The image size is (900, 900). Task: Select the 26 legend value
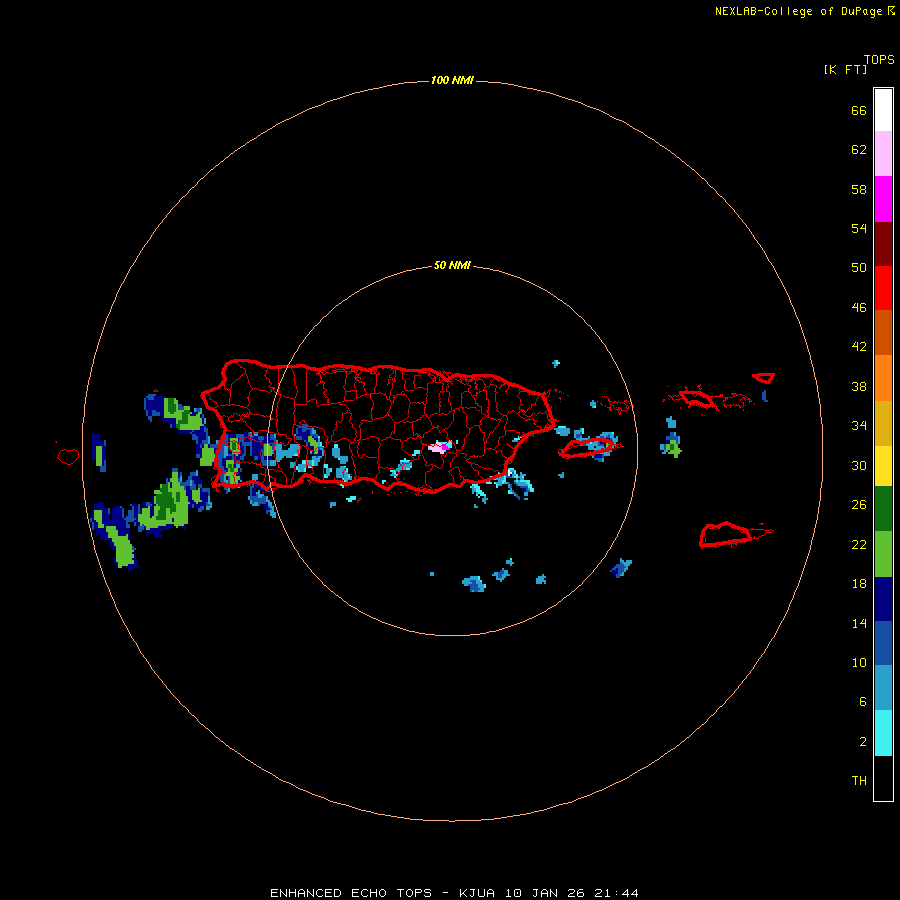[859, 505]
